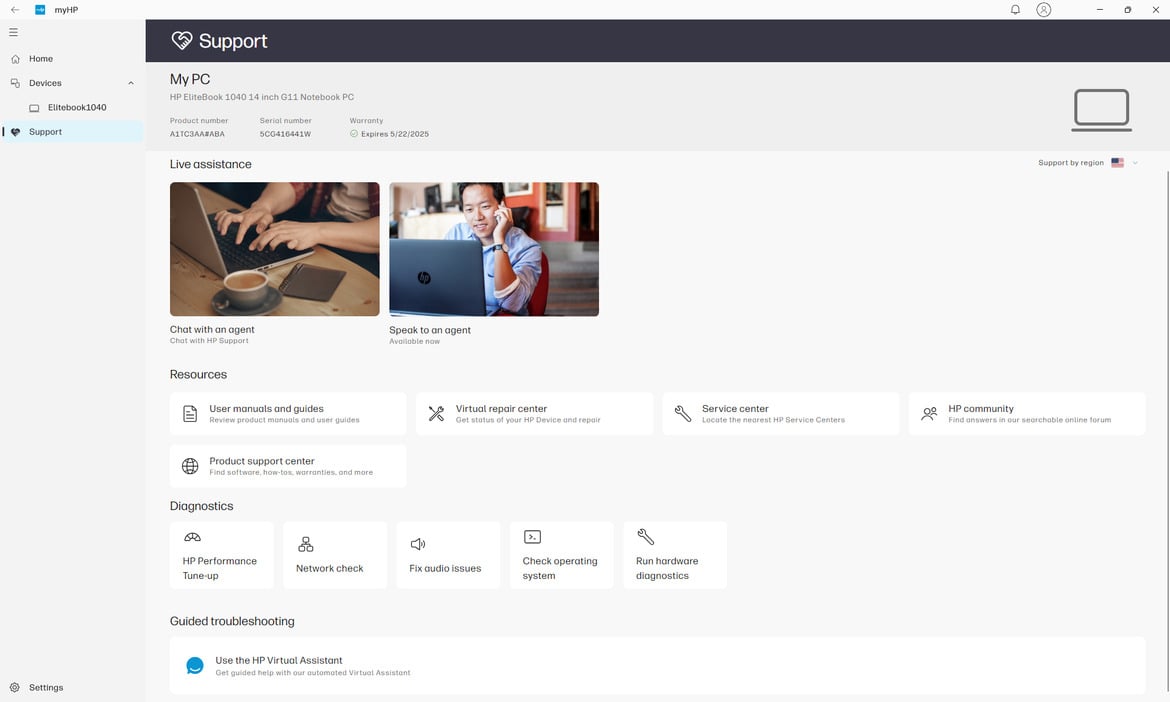Viewport: 1170px width, 702px height.
Task: Click the Support by region label
Action: [1071, 163]
